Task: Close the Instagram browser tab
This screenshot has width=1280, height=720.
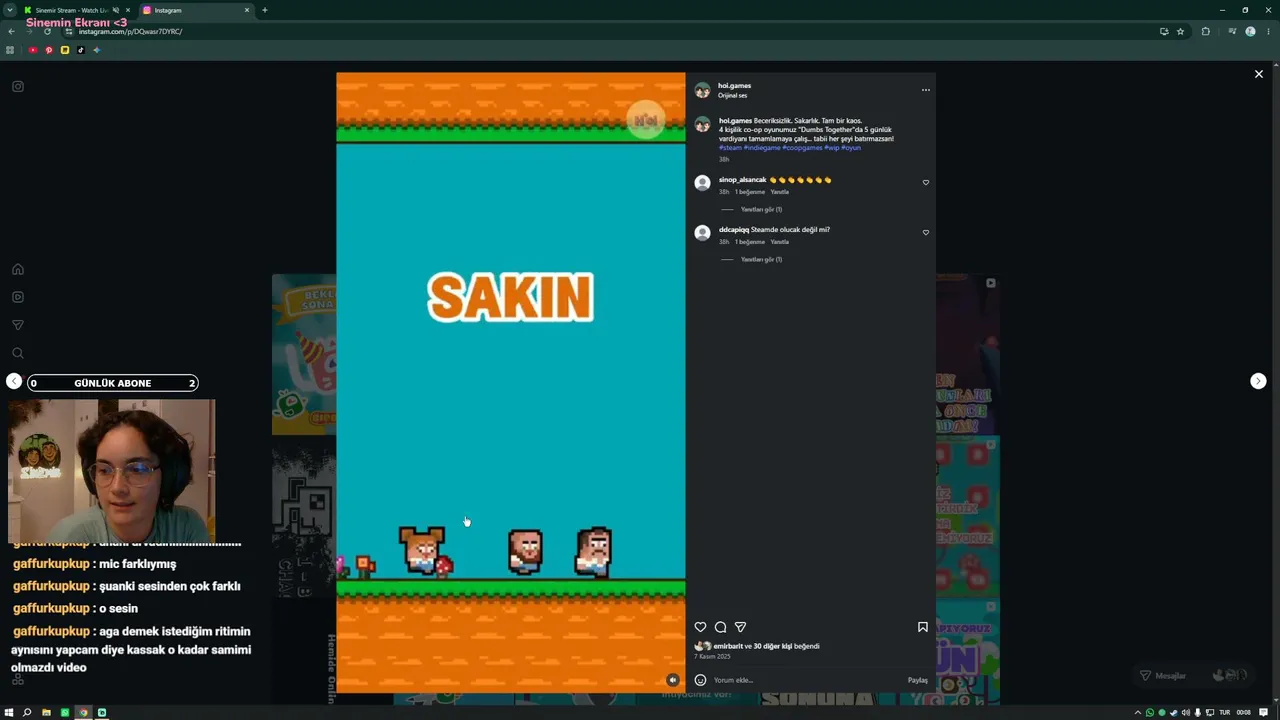Action: click(x=247, y=10)
